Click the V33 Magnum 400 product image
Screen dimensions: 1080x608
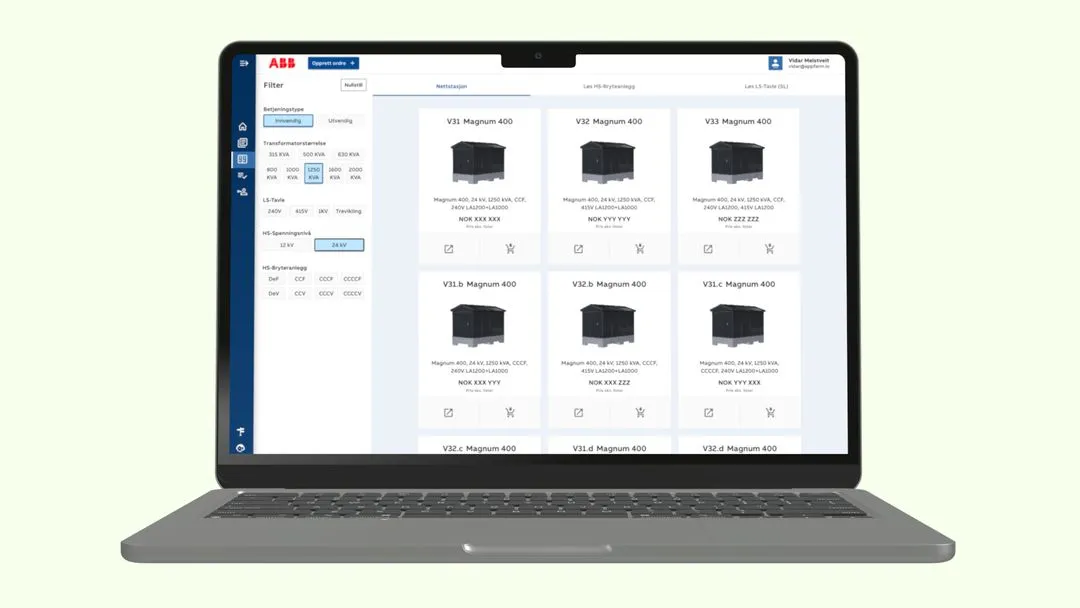(x=738, y=162)
